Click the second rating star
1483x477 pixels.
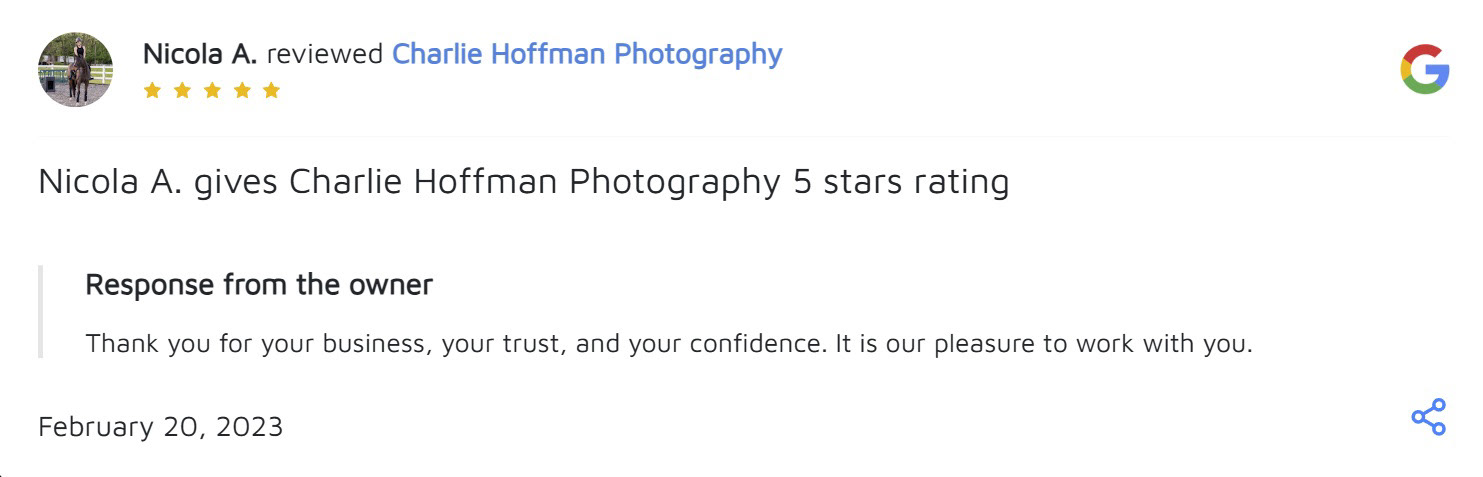pyautogui.click(x=182, y=91)
